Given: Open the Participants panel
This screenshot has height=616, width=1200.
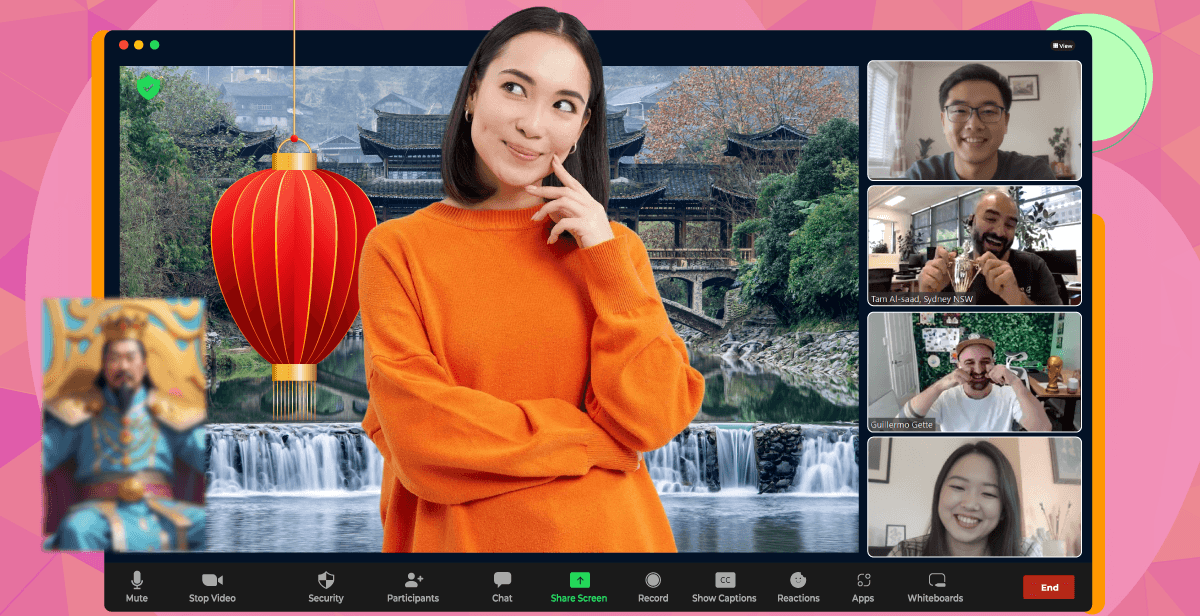Looking at the screenshot, I should point(413,586).
